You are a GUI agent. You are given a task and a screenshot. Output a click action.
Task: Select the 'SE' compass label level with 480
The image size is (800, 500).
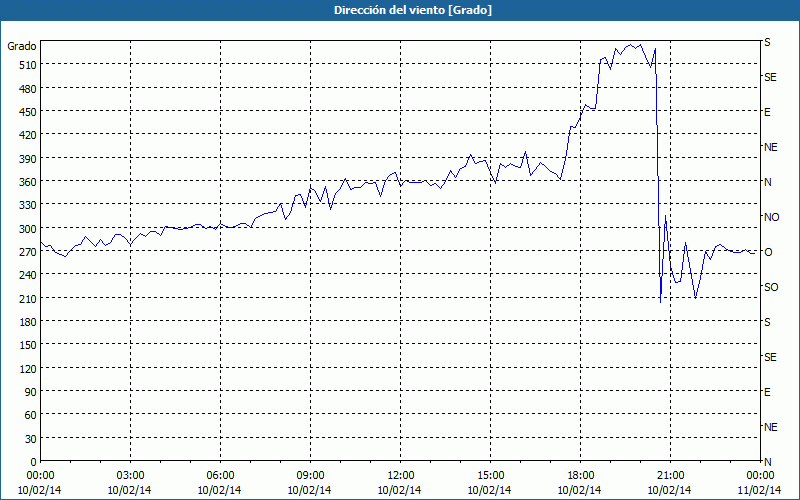pyautogui.click(x=770, y=77)
